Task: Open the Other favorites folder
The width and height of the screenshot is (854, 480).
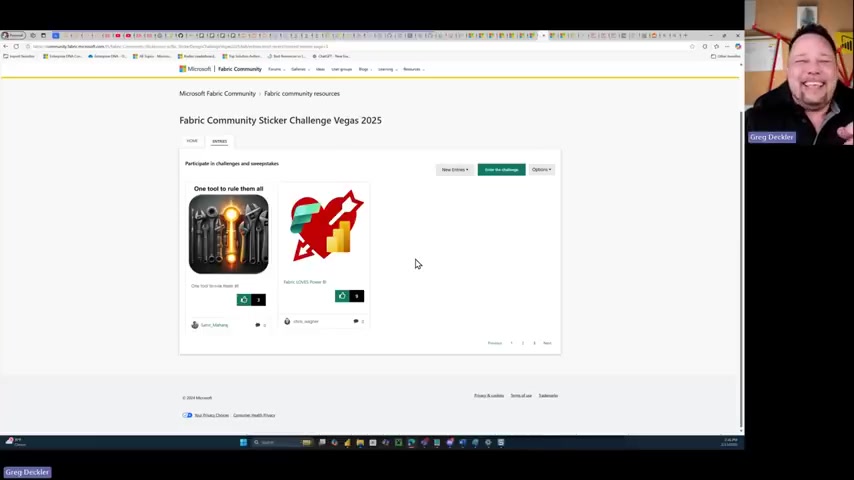Action: [x=725, y=56]
